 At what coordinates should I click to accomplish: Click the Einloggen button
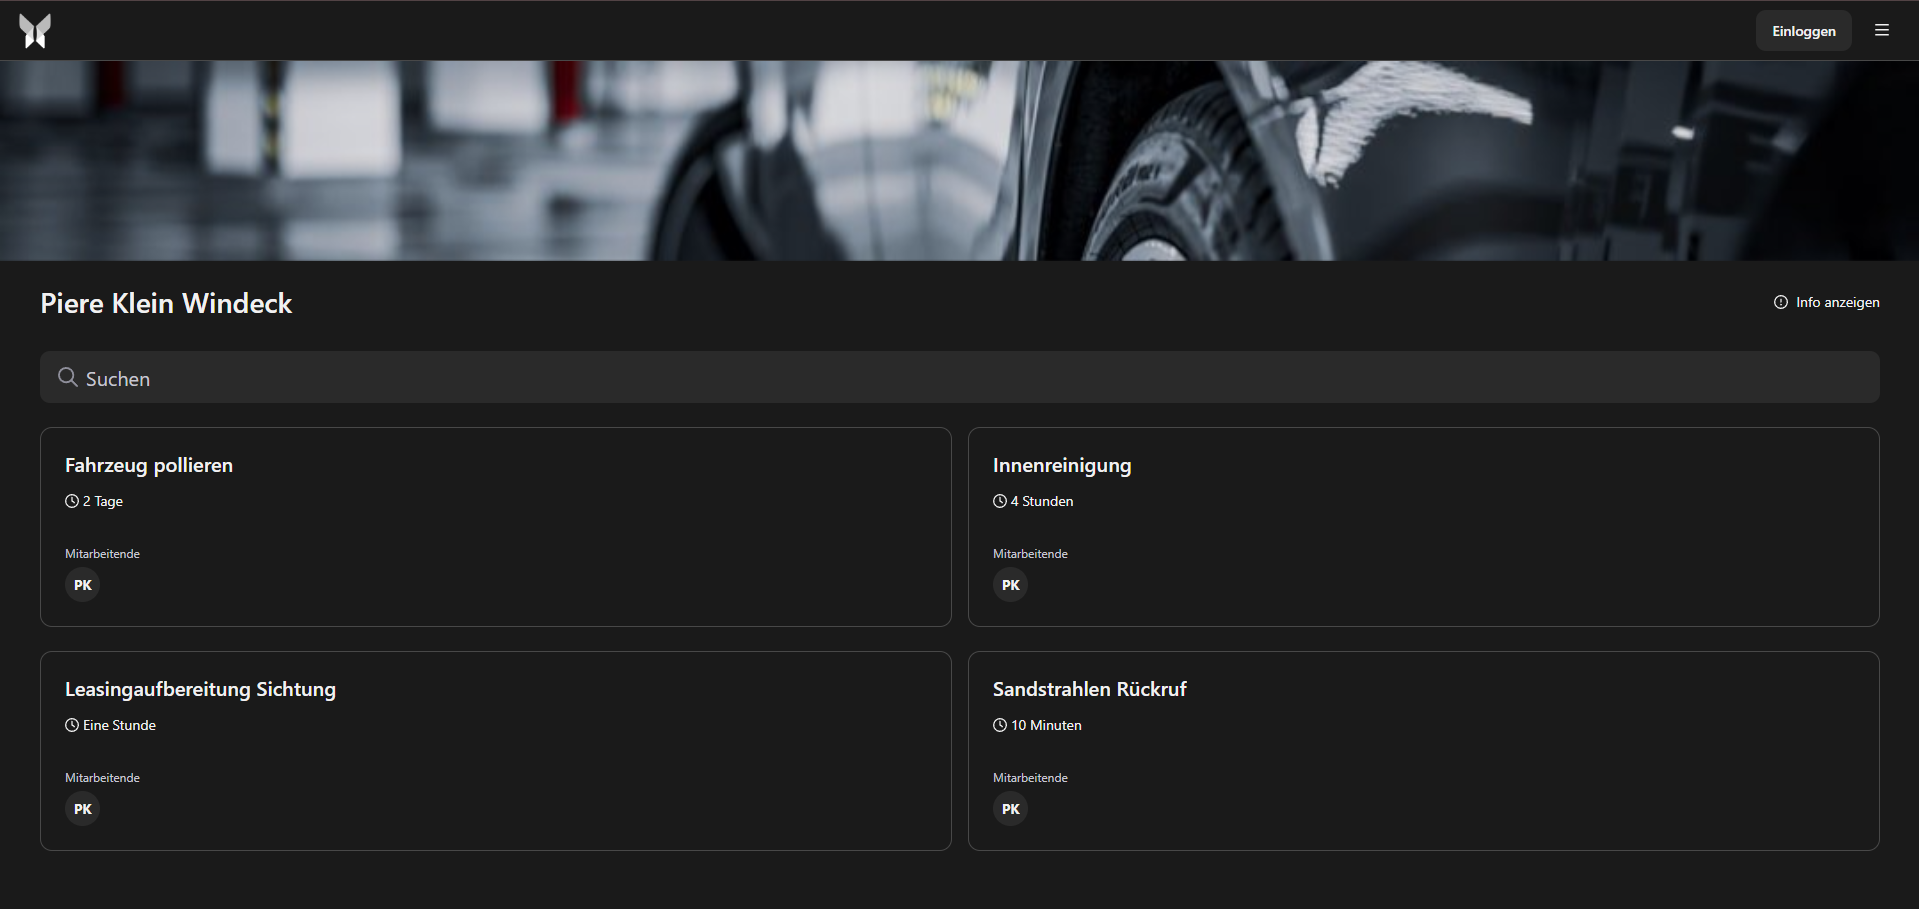coord(1804,31)
